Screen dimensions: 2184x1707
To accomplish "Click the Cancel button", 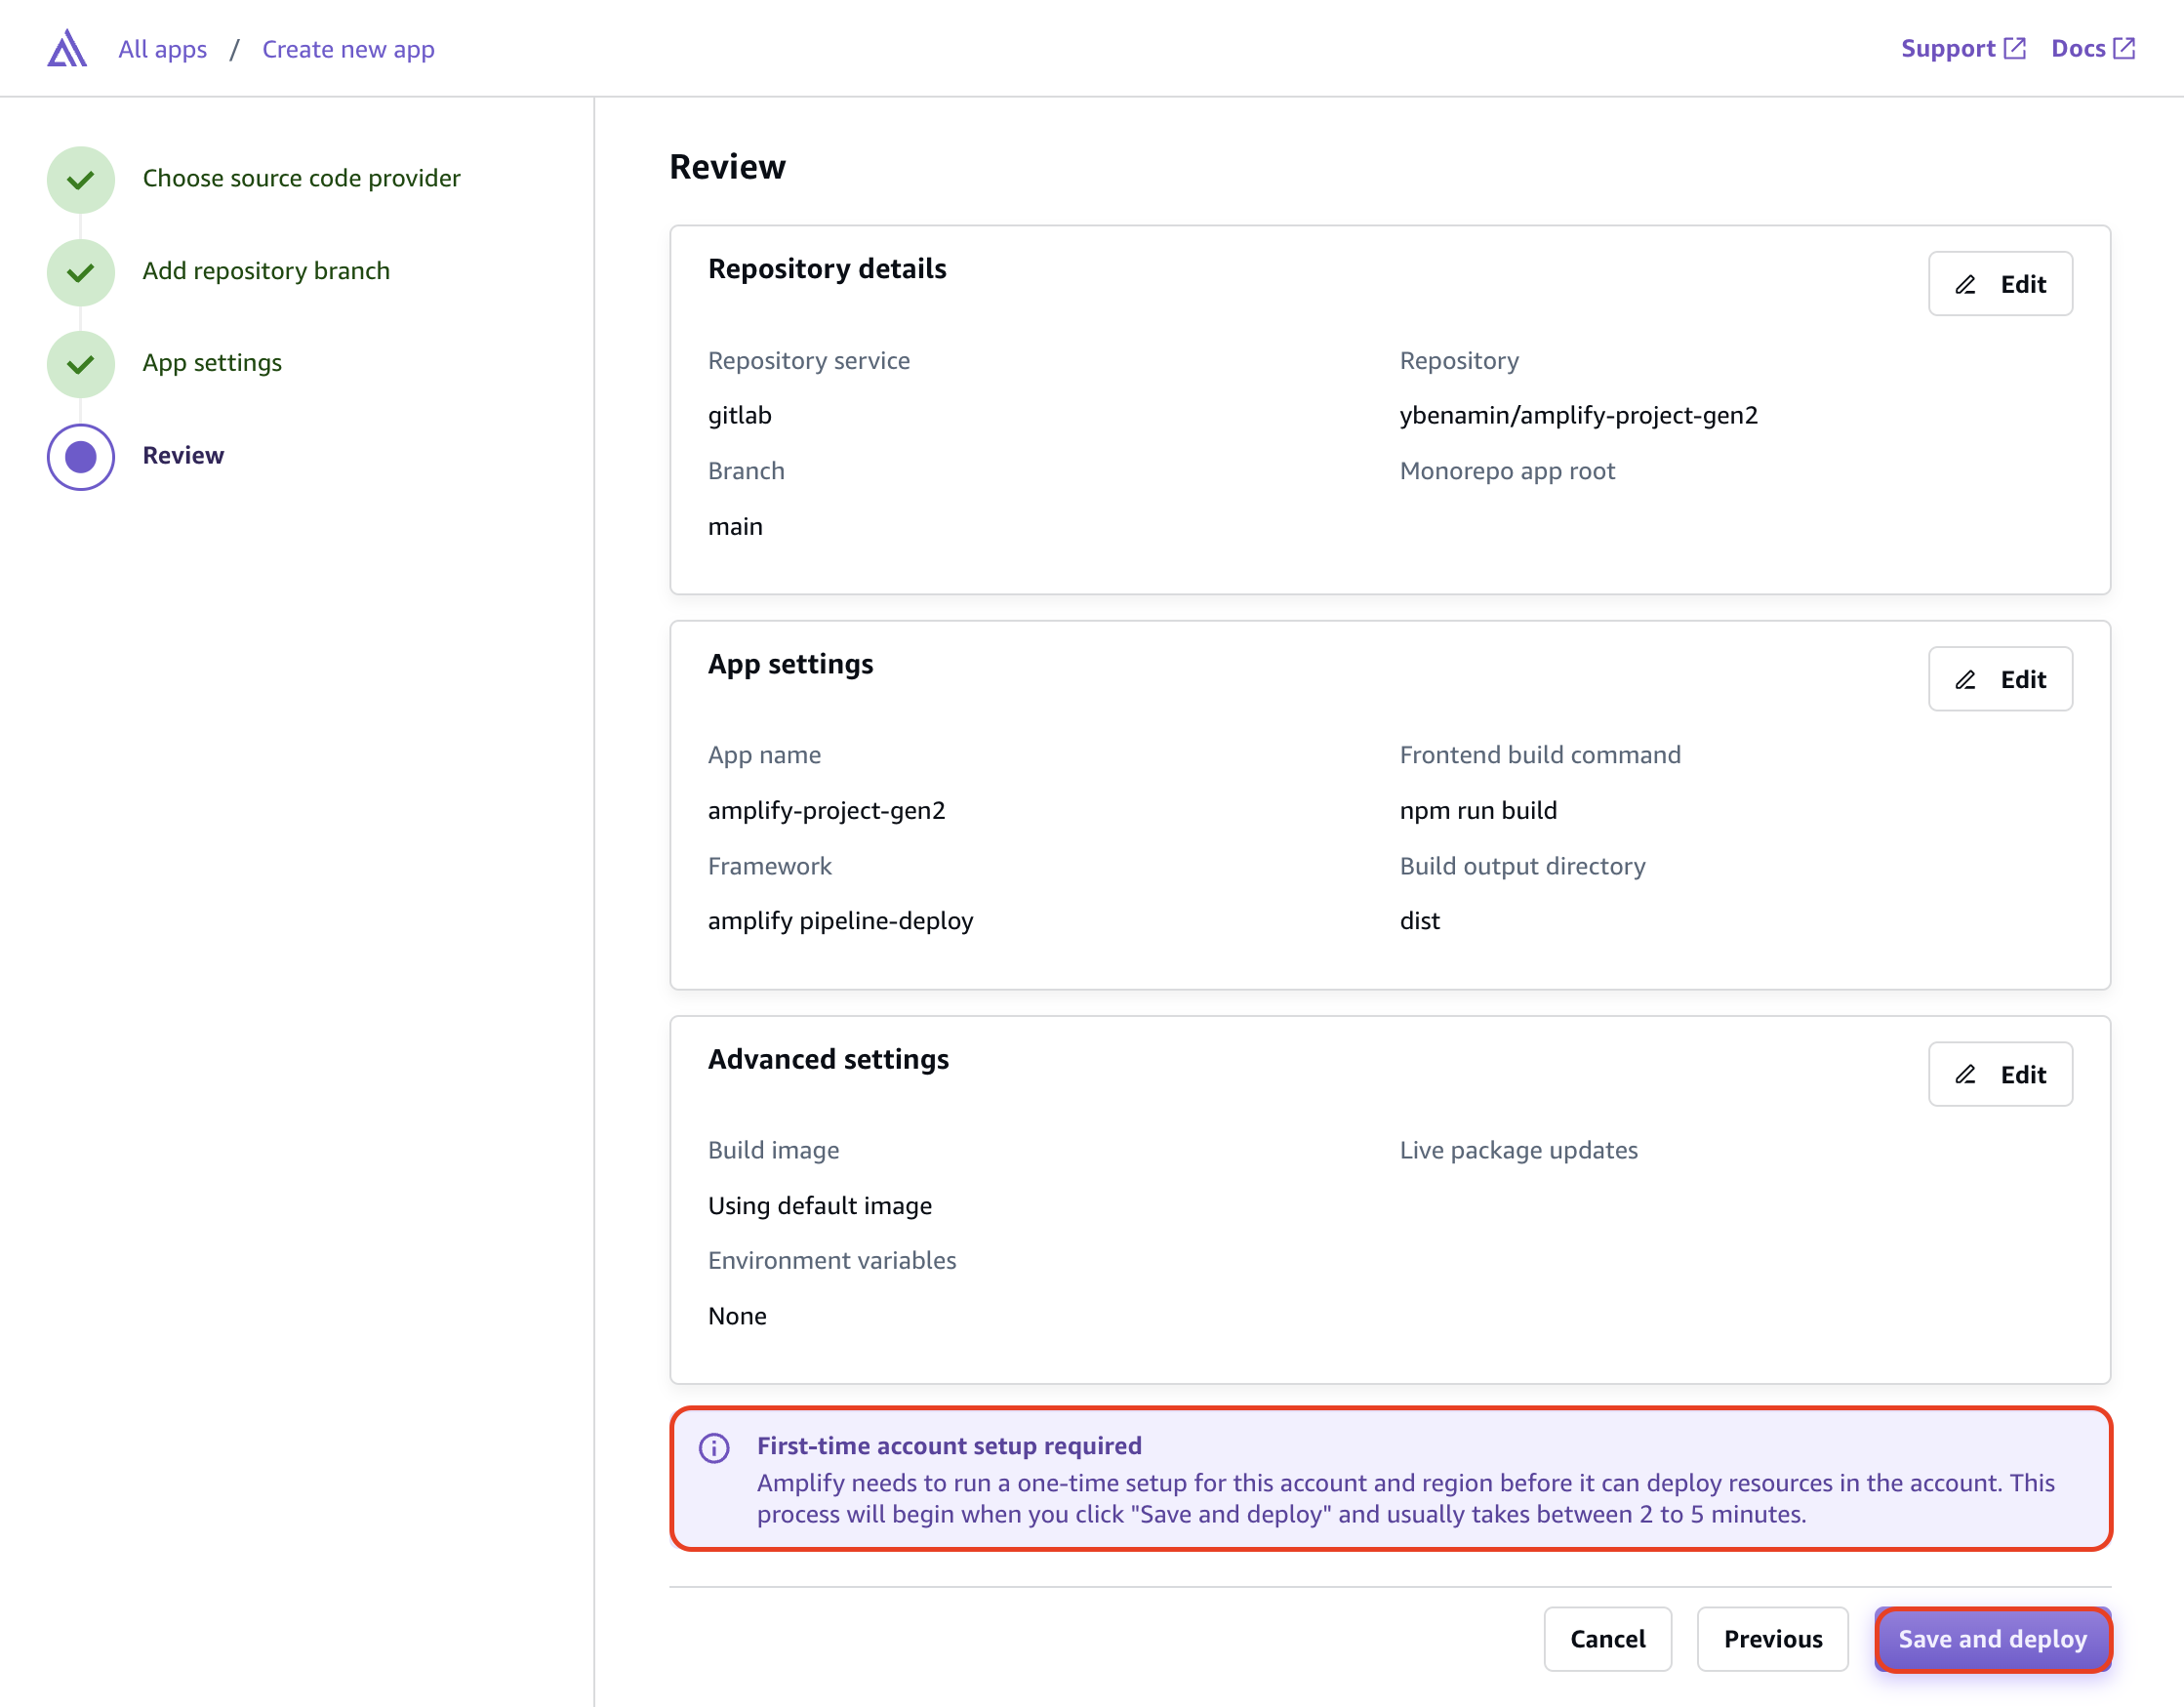I will 1607,1639.
